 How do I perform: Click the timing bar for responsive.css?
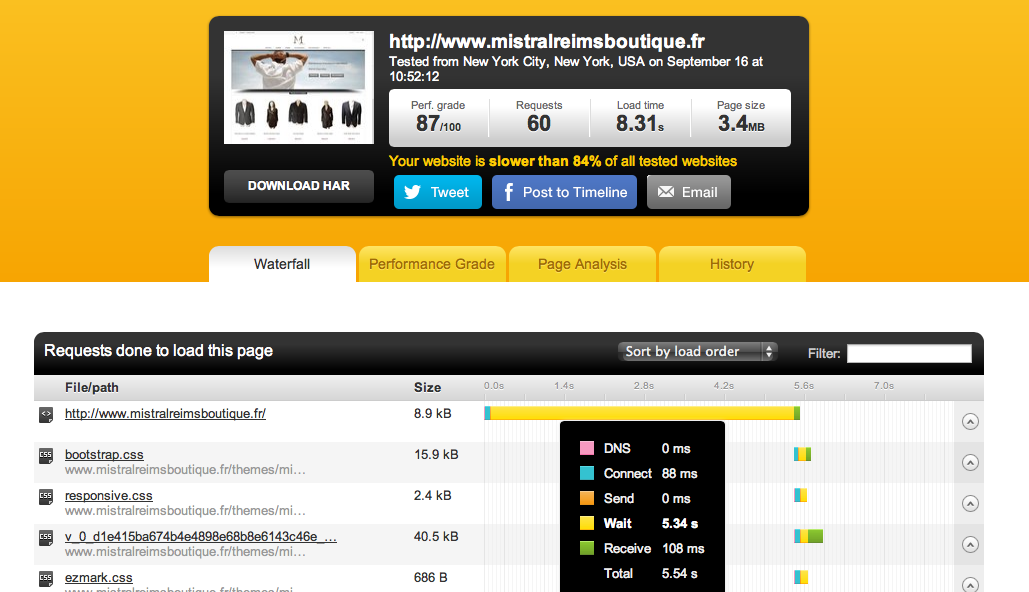[800, 495]
